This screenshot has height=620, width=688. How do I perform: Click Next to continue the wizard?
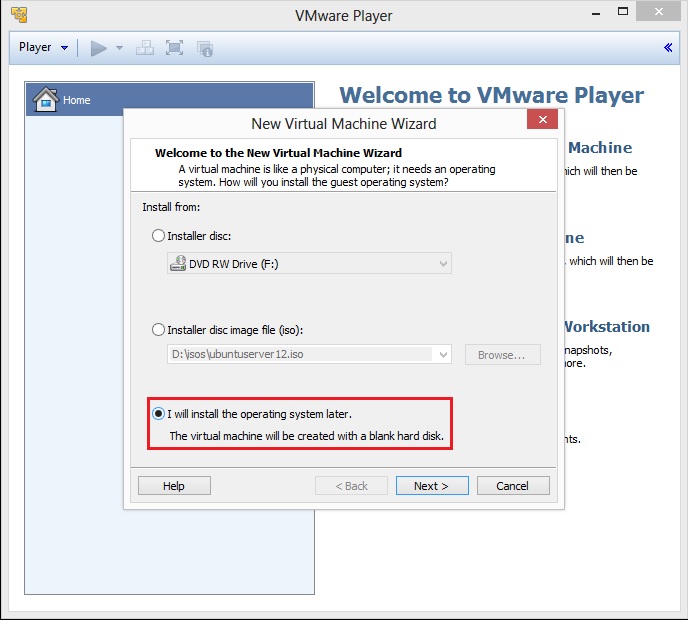pos(432,486)
